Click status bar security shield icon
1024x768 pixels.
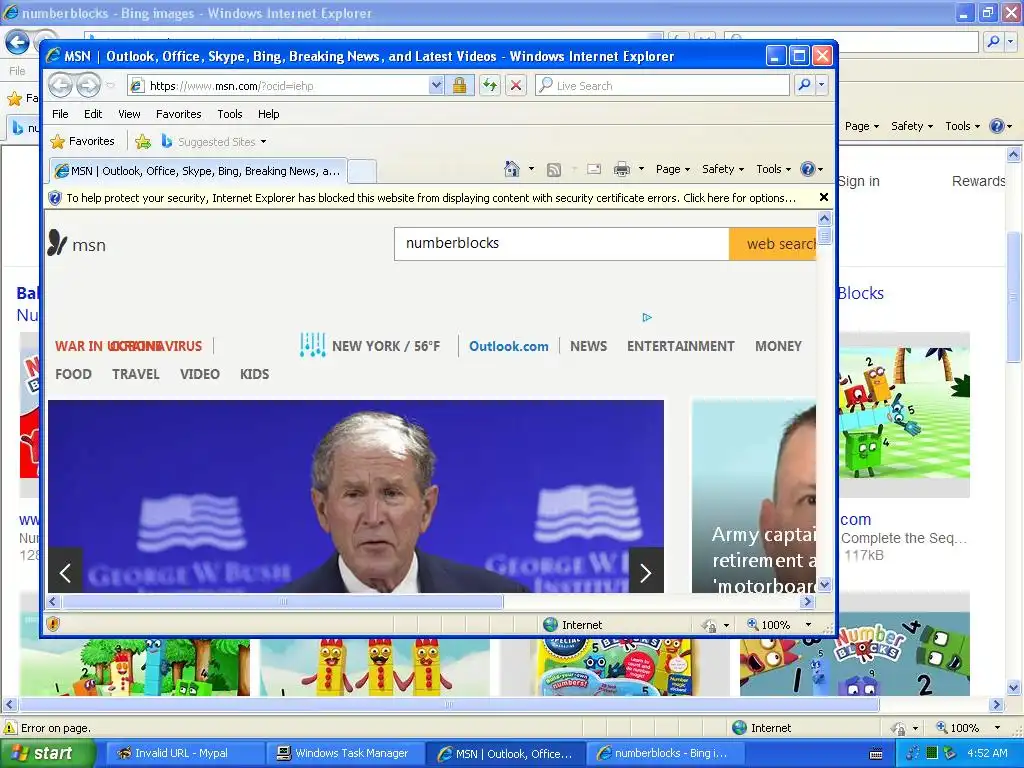(53, 624)
